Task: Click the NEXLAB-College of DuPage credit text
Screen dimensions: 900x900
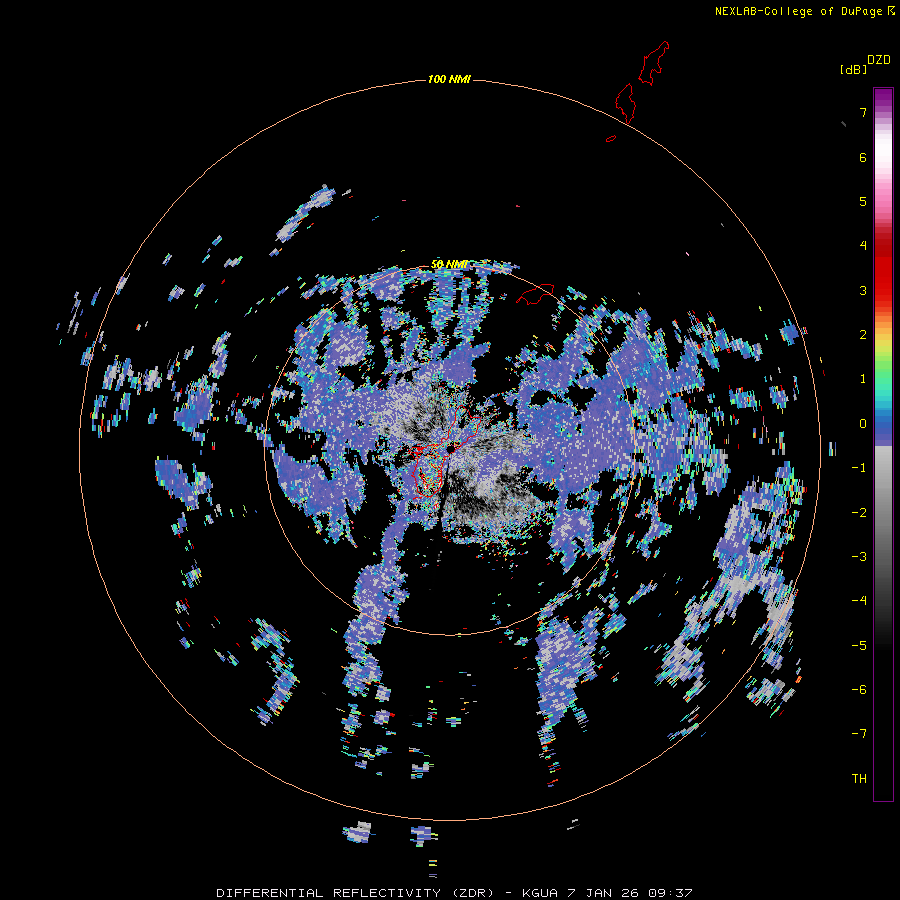Action: pos(798,11)
